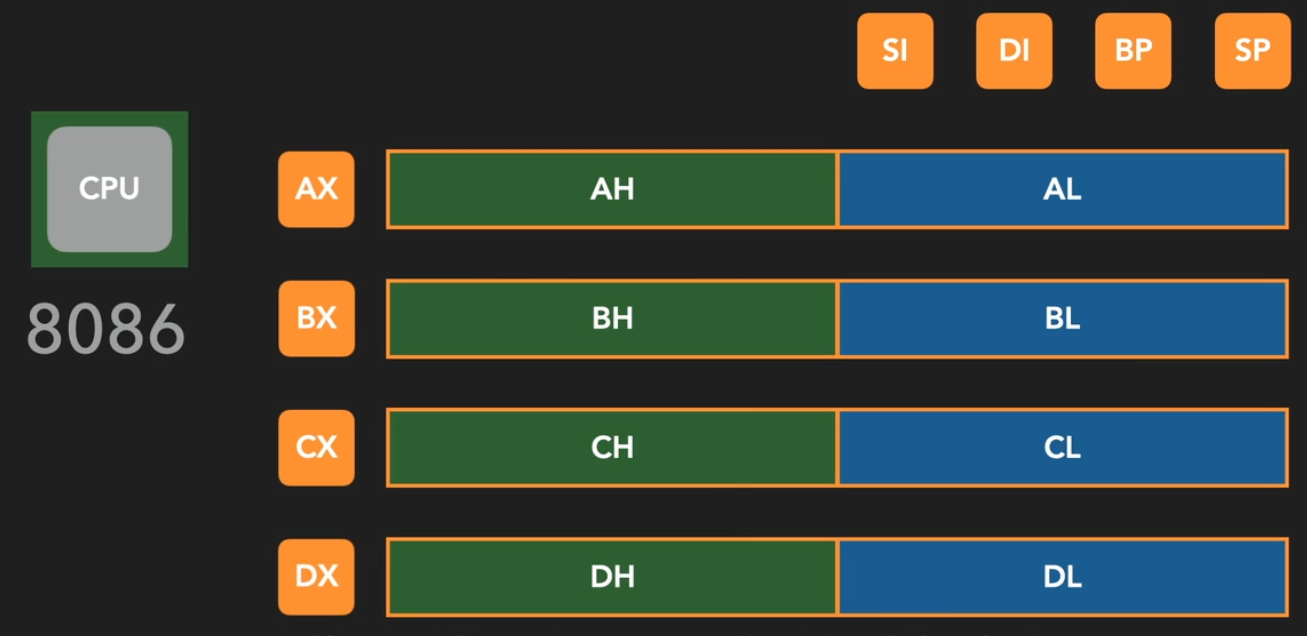Select the DH high byte segment

pos(612,577)
